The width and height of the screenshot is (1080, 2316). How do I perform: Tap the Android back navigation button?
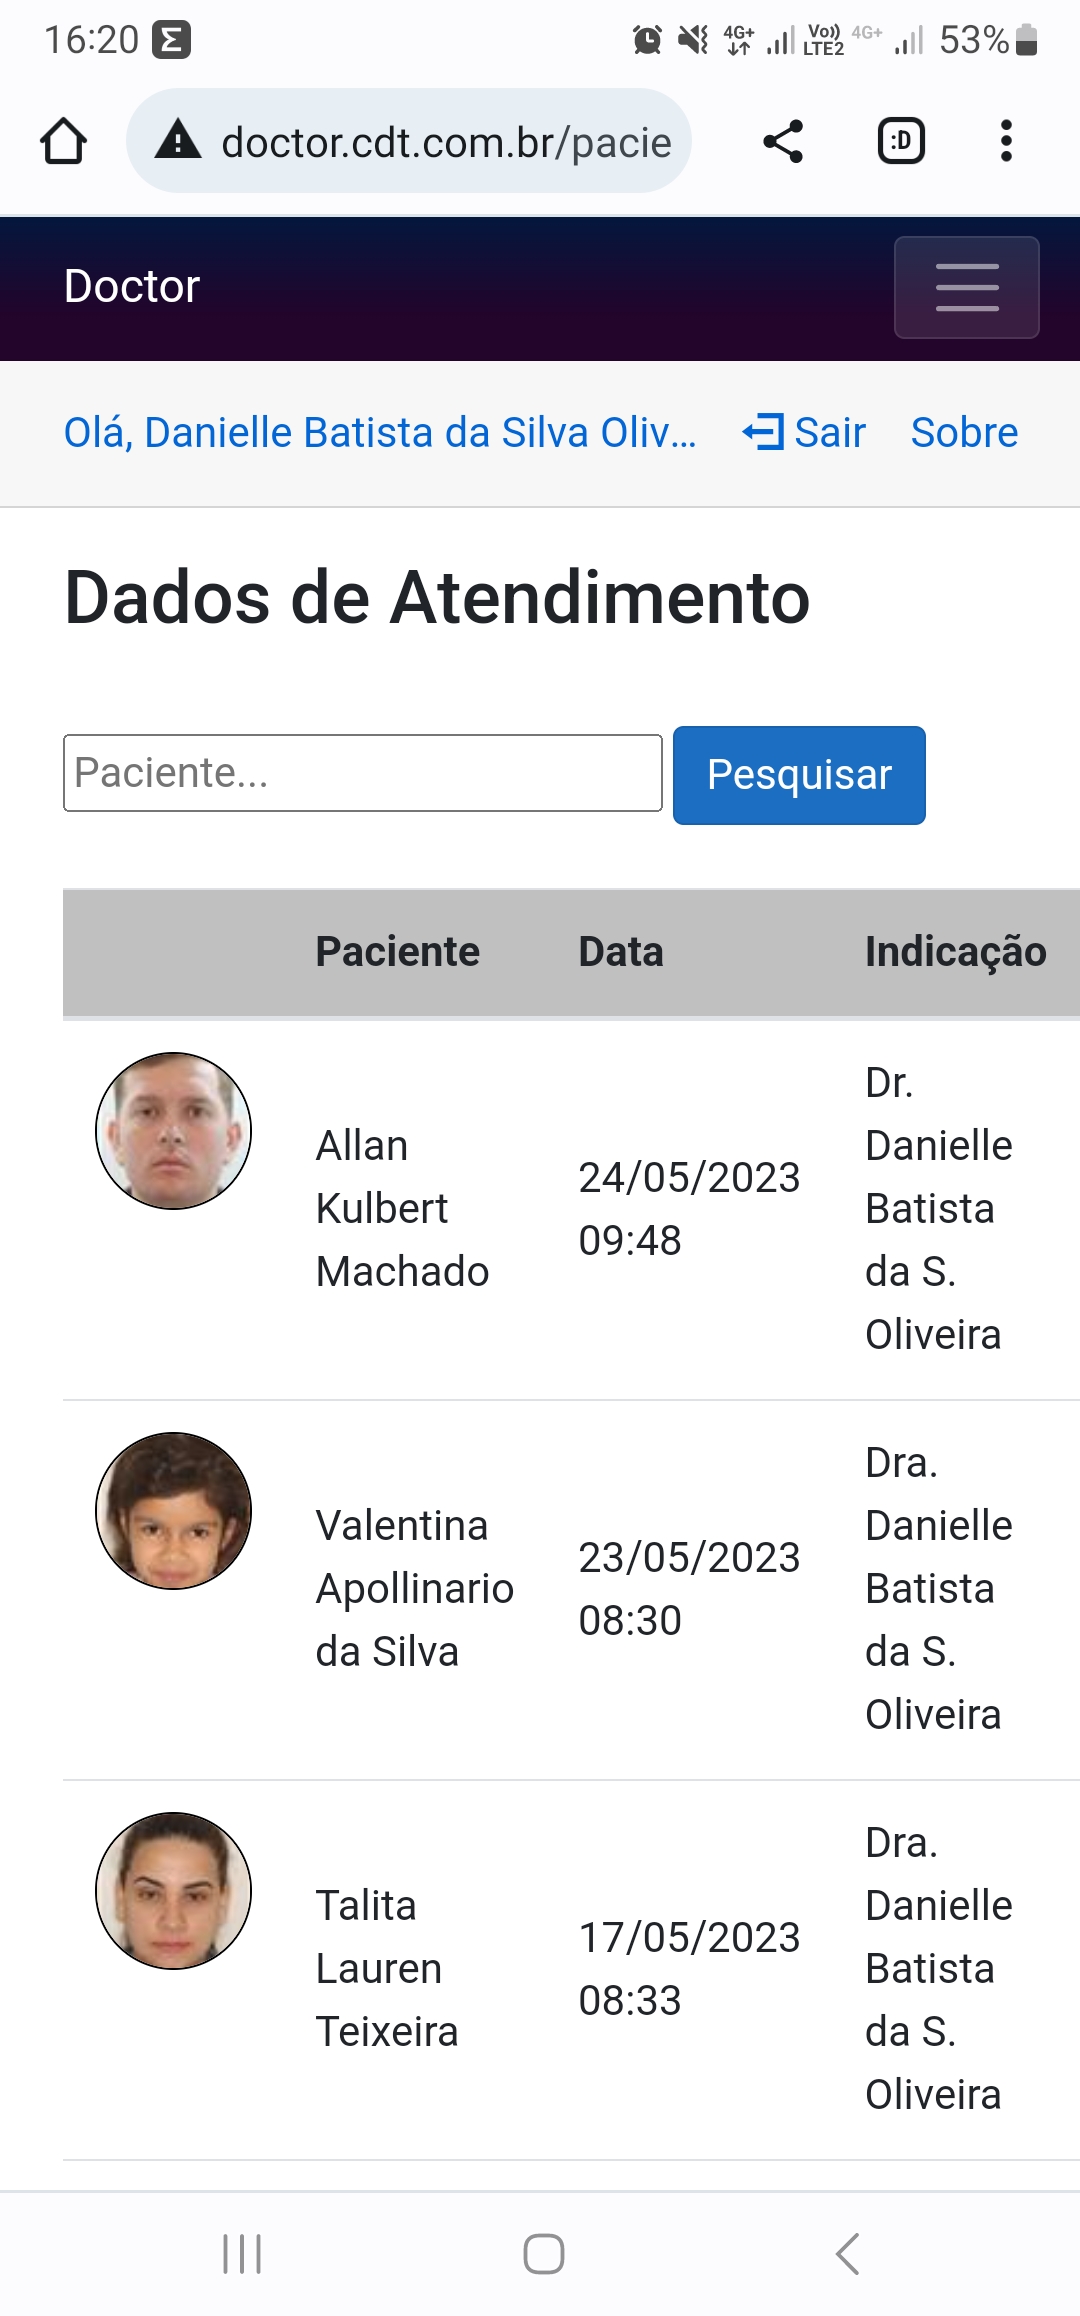coord(847,2254)
